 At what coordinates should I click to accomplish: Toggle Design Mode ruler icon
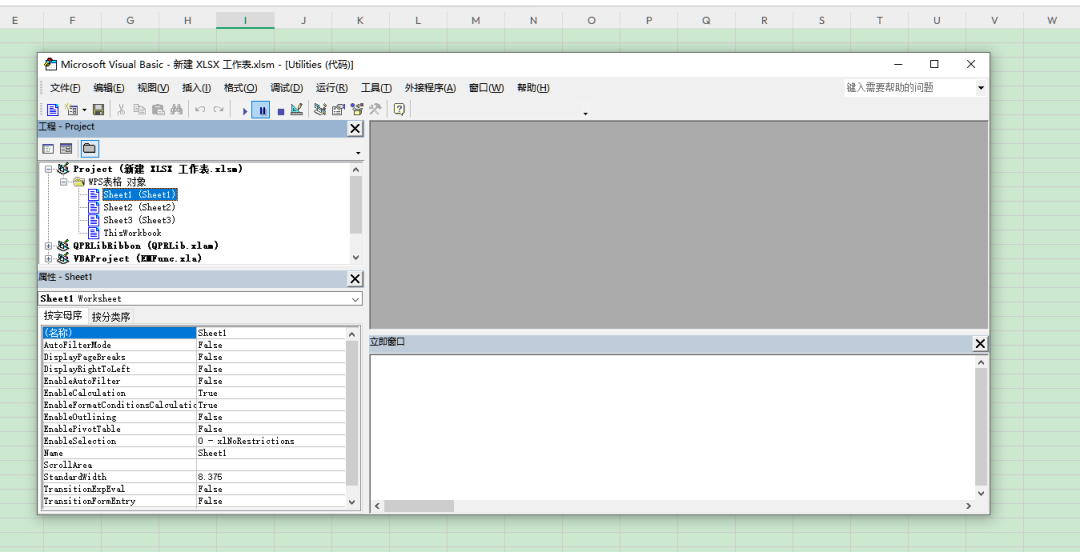point(297,110)
